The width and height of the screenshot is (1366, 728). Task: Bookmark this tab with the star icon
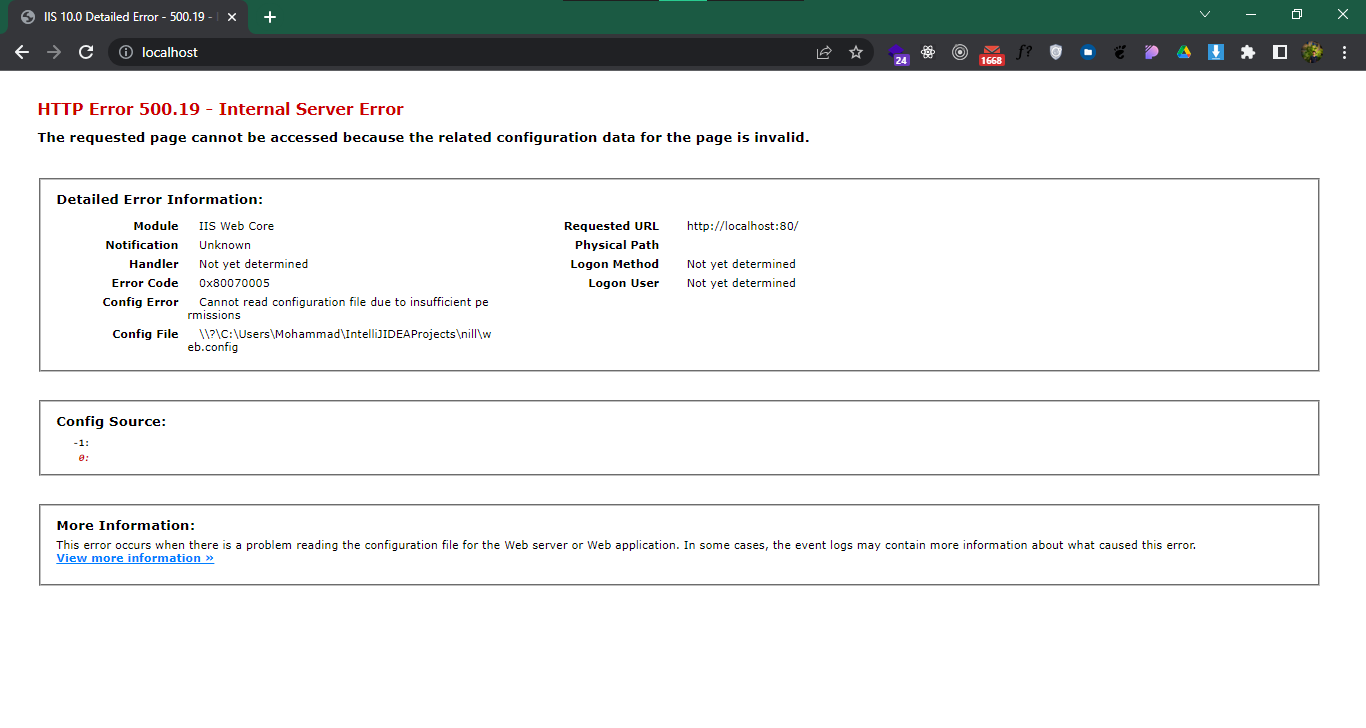(856, 52)
